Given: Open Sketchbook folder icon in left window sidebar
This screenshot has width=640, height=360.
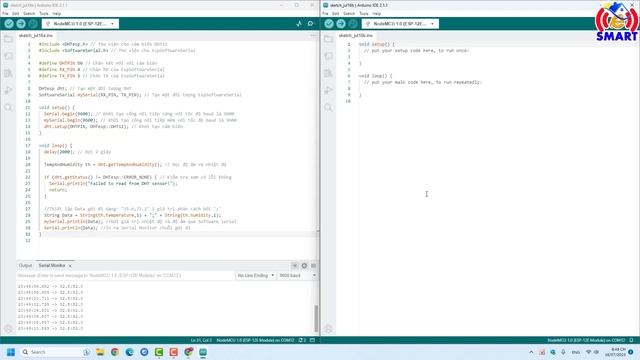Looking at the screenshot, I should coord(8,39).
